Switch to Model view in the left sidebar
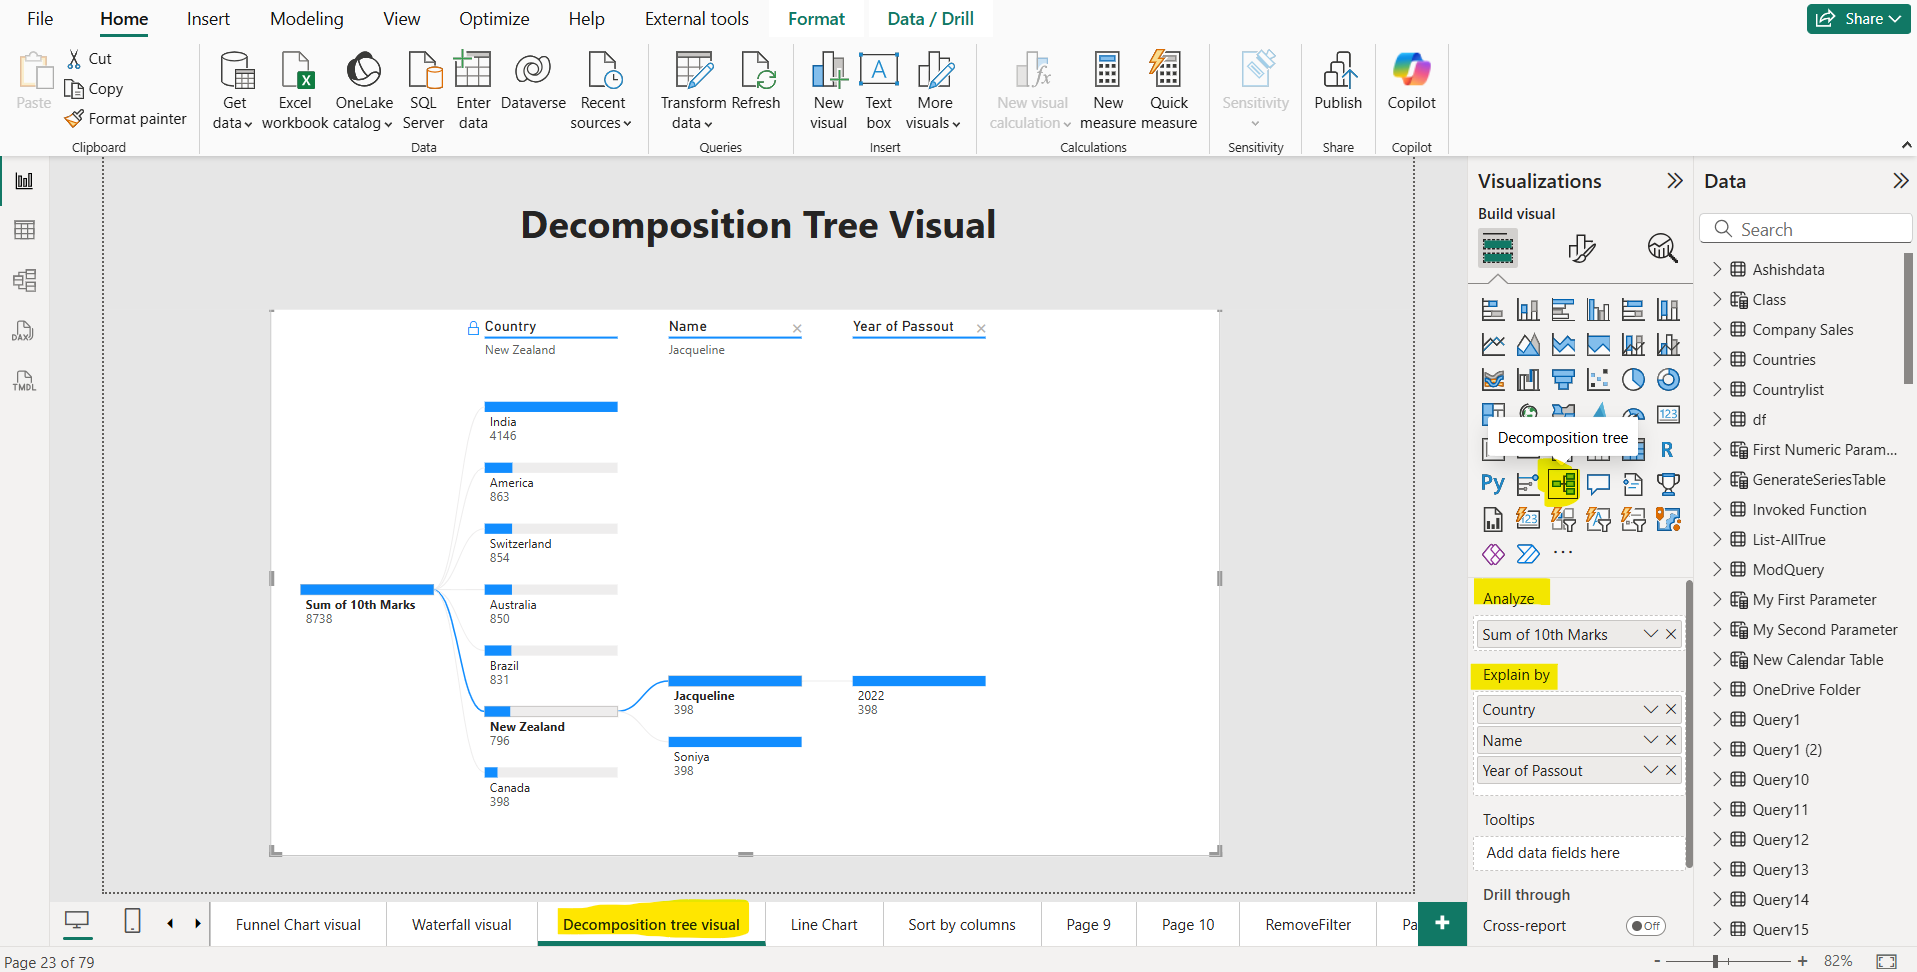 [x=24, y=280]
